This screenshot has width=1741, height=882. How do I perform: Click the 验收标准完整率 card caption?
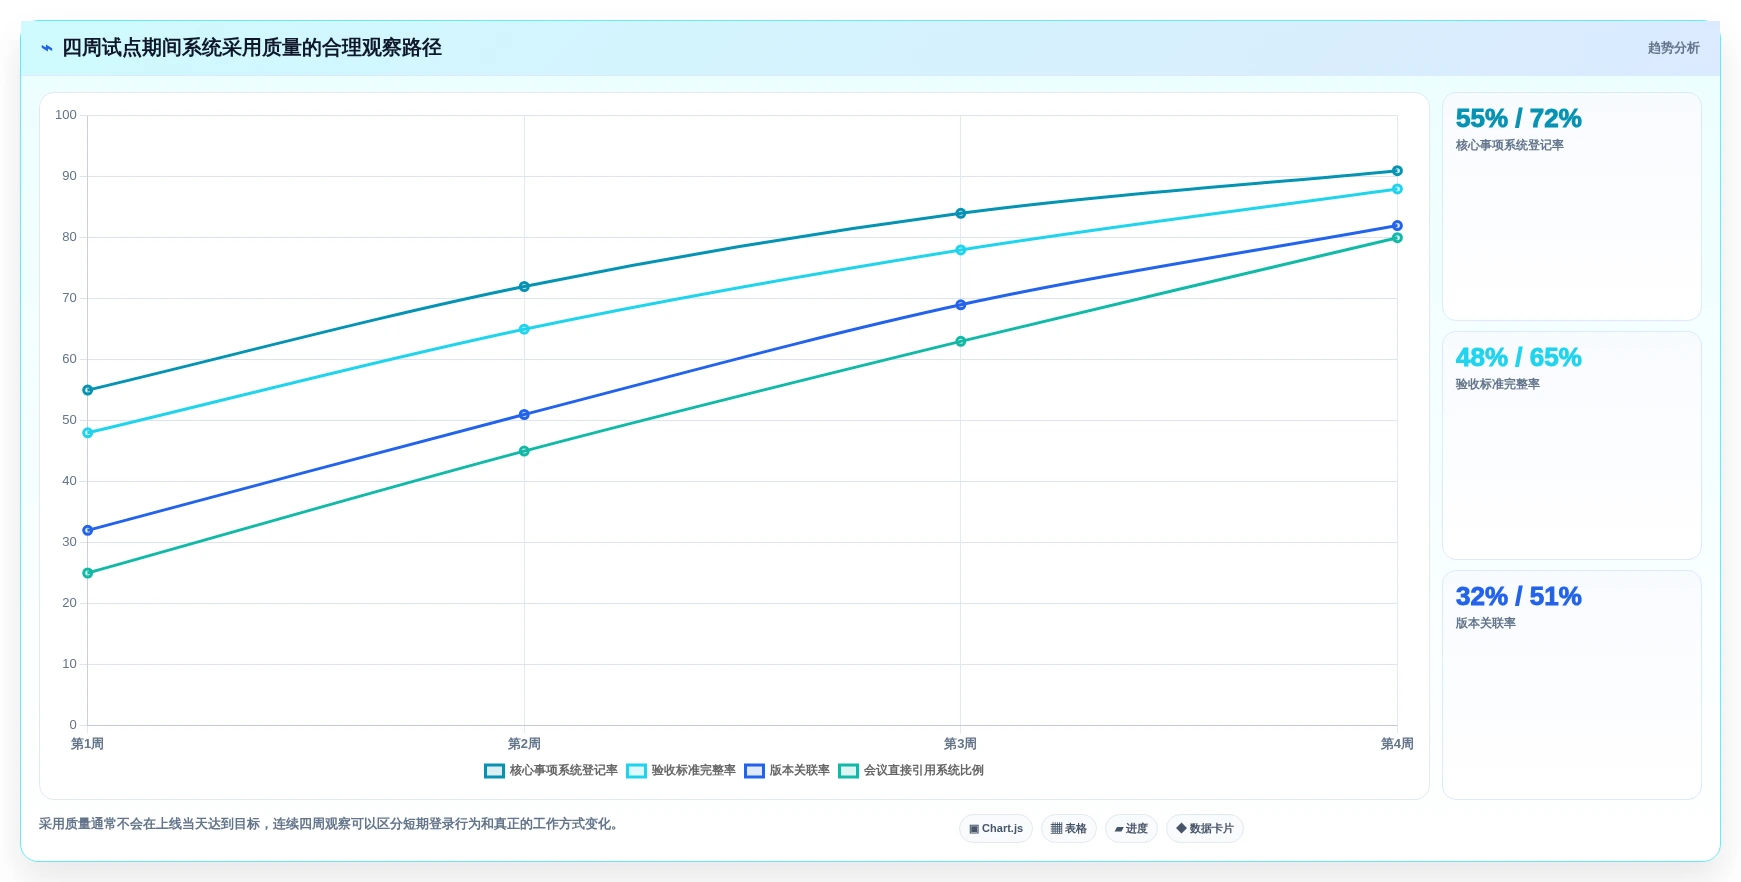pos(1497,385)
